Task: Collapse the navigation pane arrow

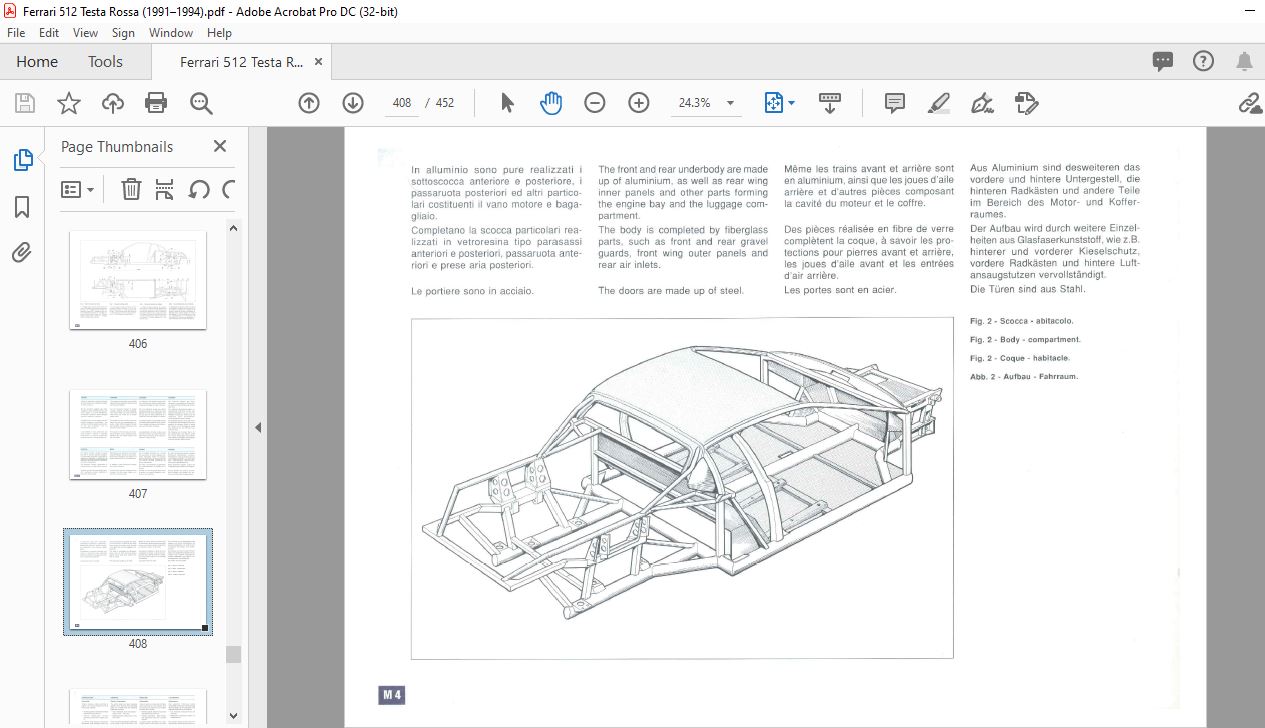Action: [x=257, y=428]
